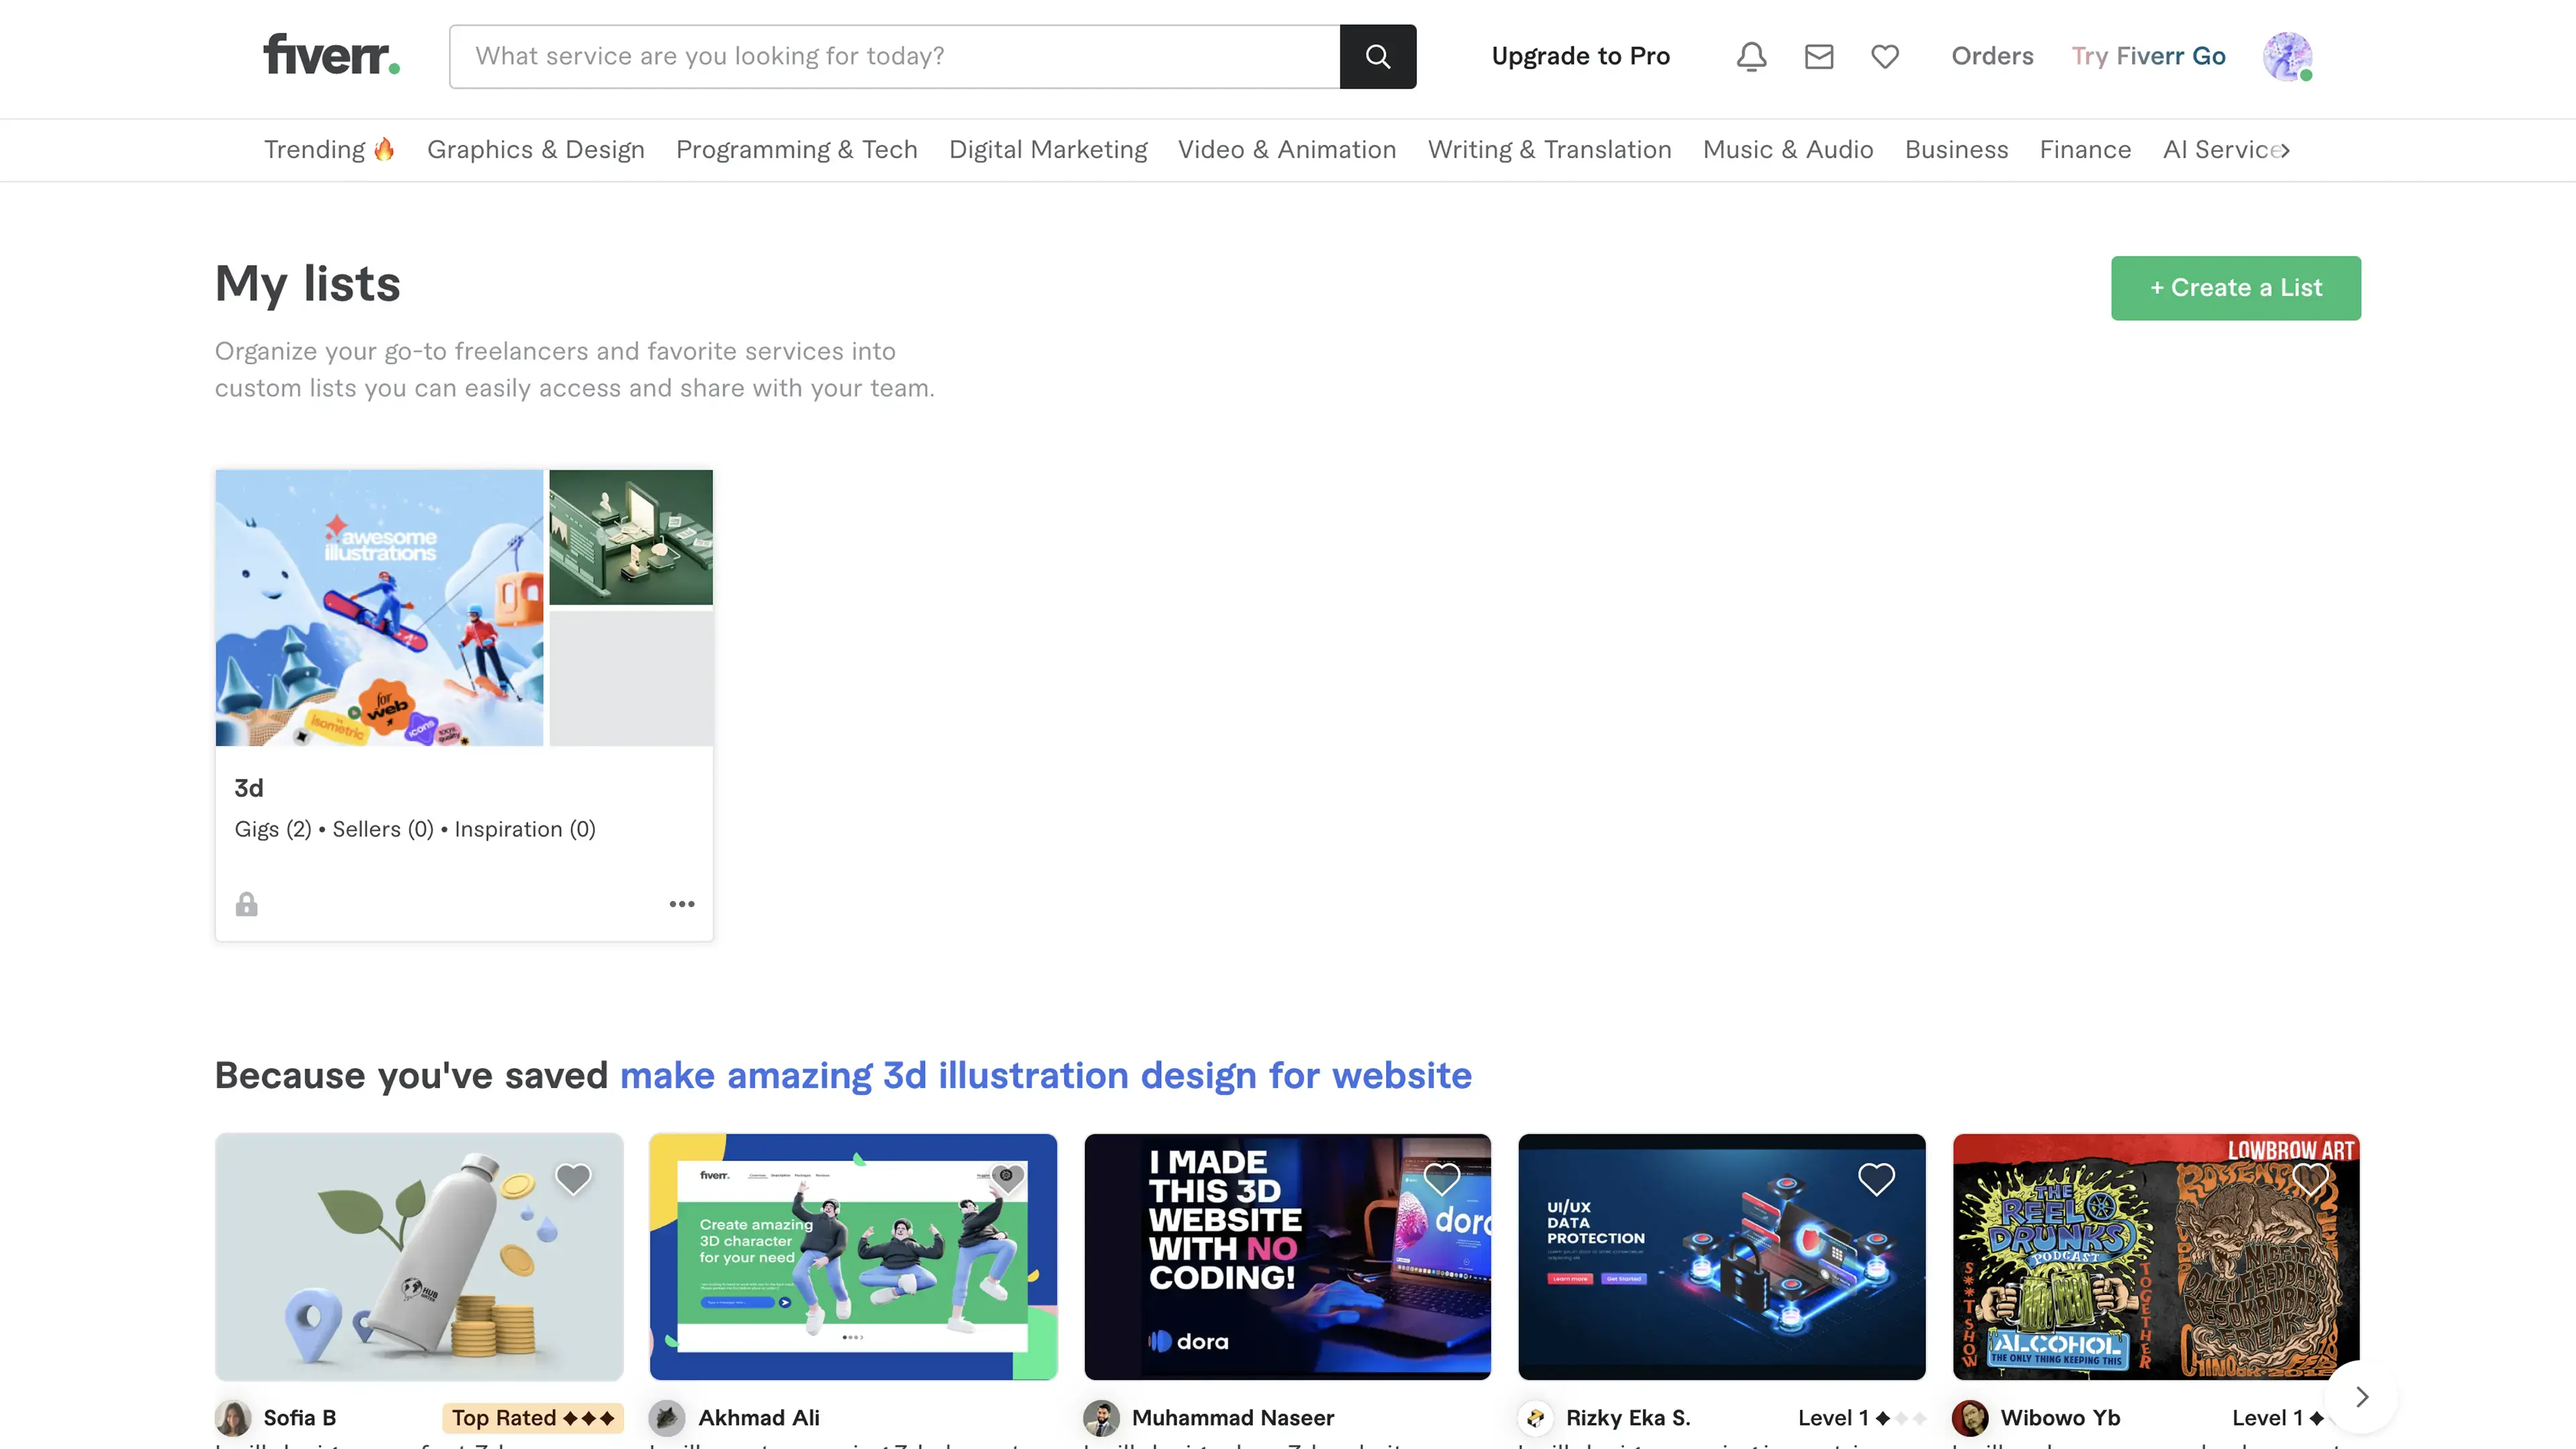Open saved lists heart icon in header
The width and height of the screenshot is (2576, 1449).
tap(1885, 56)
